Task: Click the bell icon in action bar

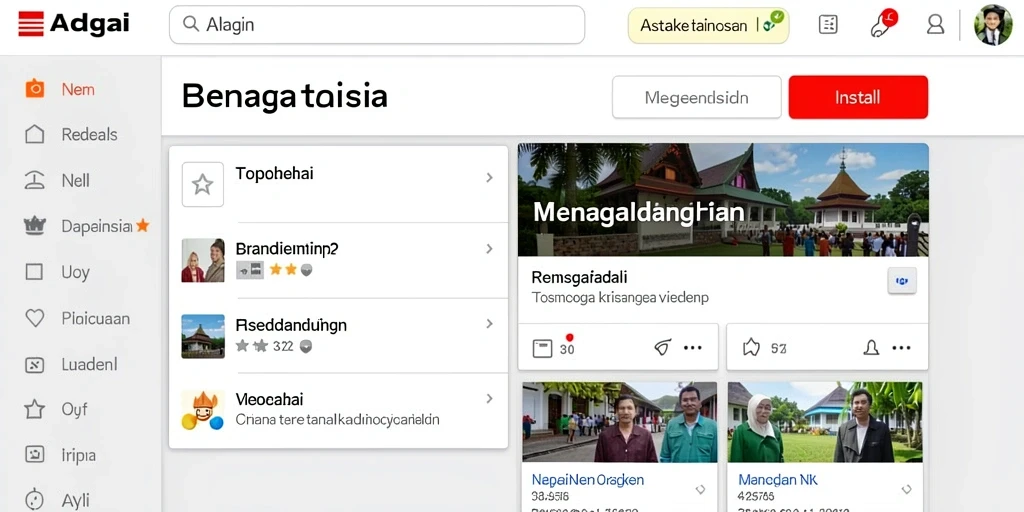Action: pyautogui.click(x=871, y=348)
